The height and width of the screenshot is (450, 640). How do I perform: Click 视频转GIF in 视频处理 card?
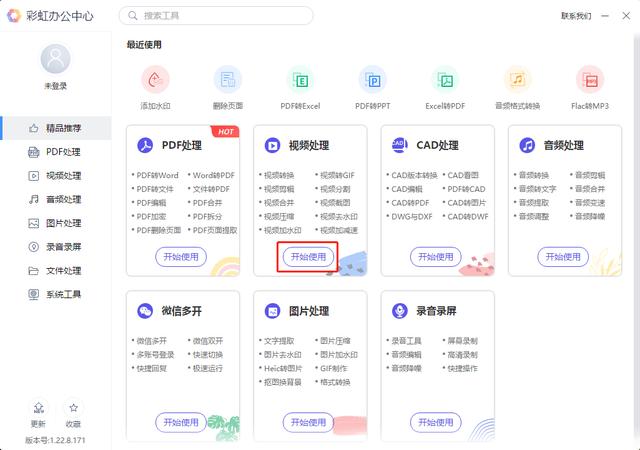[337, 175]
